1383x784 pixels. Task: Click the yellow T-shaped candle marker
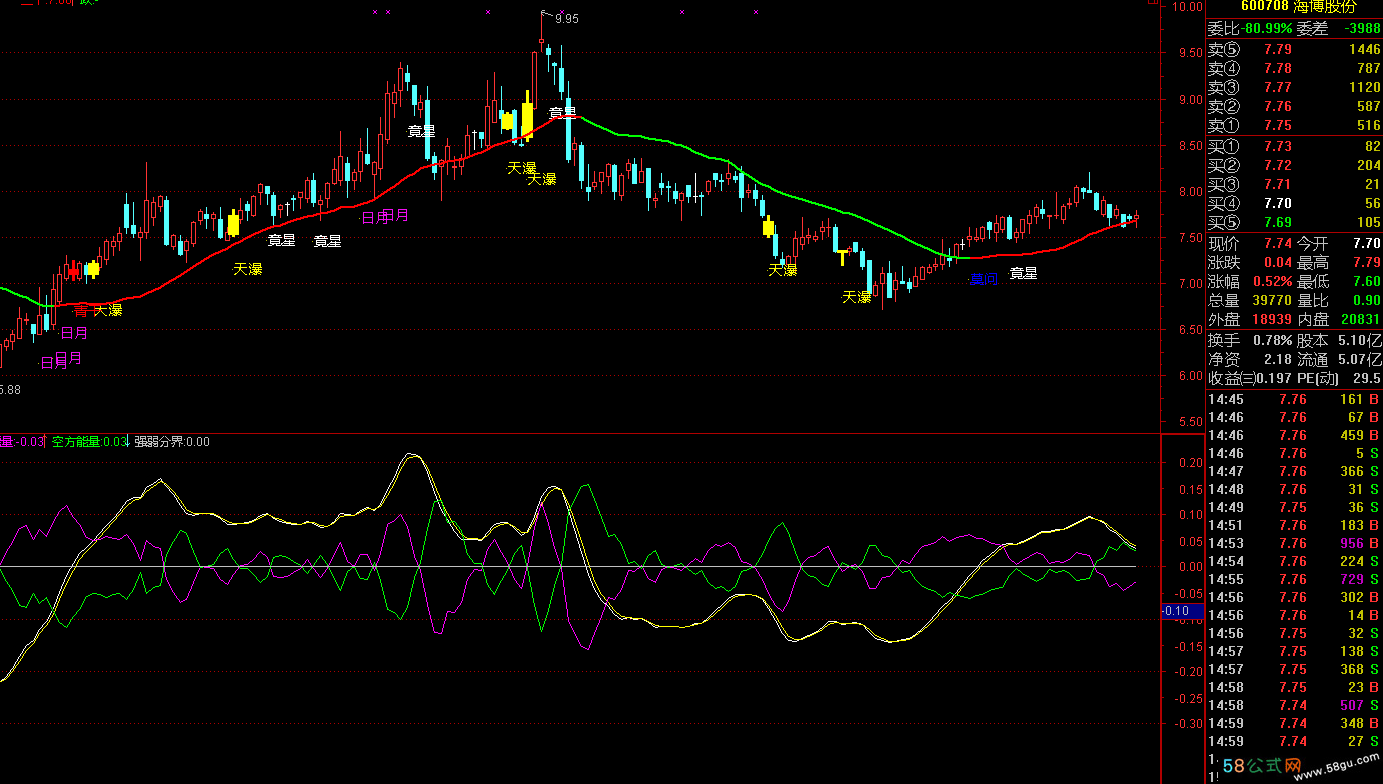(843, 257)
